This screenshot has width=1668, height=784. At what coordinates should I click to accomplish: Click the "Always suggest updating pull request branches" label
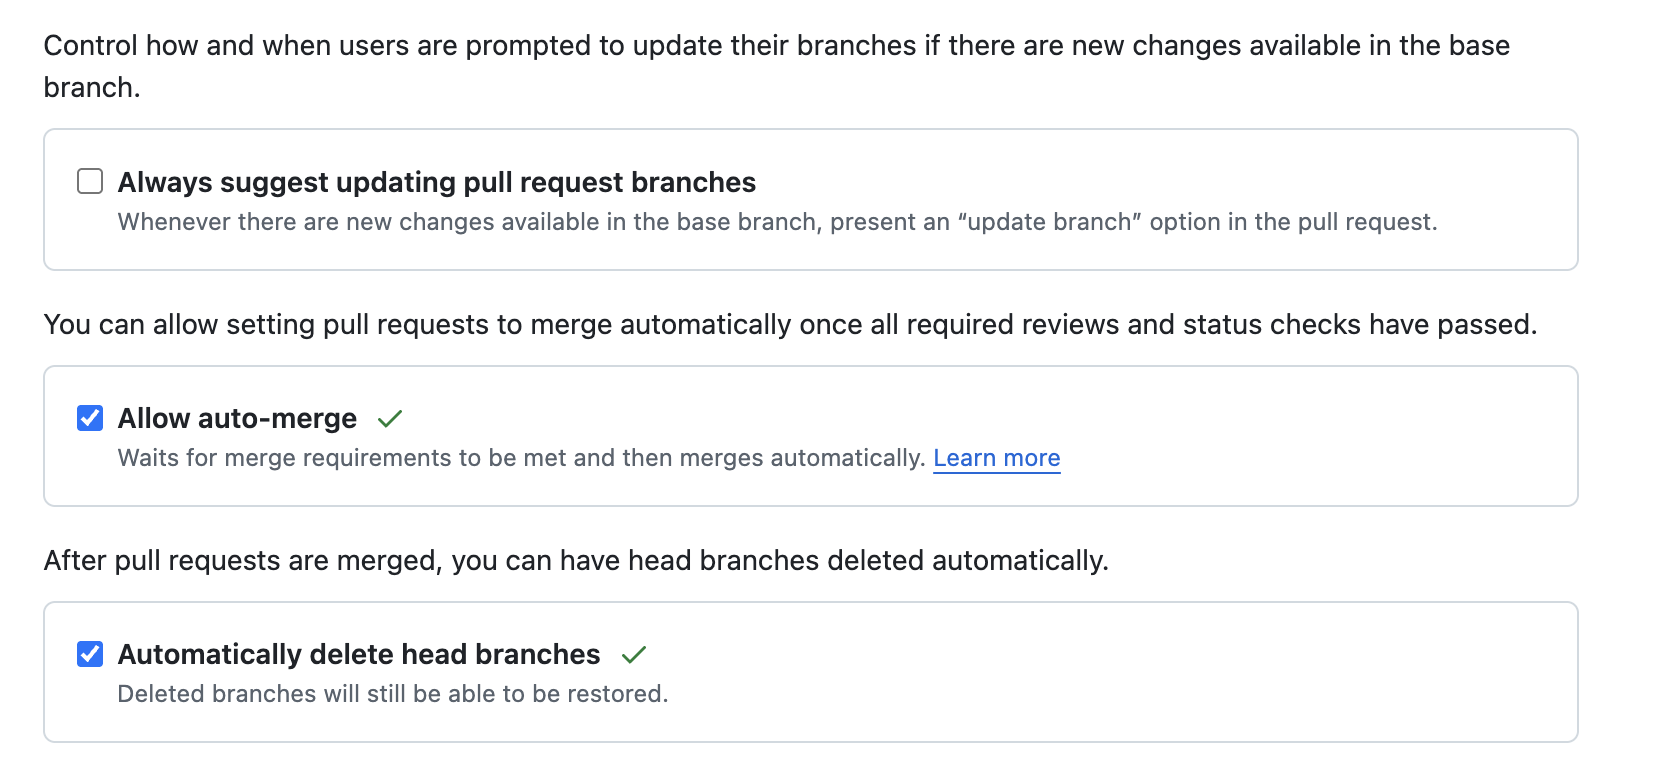(436, 182)
